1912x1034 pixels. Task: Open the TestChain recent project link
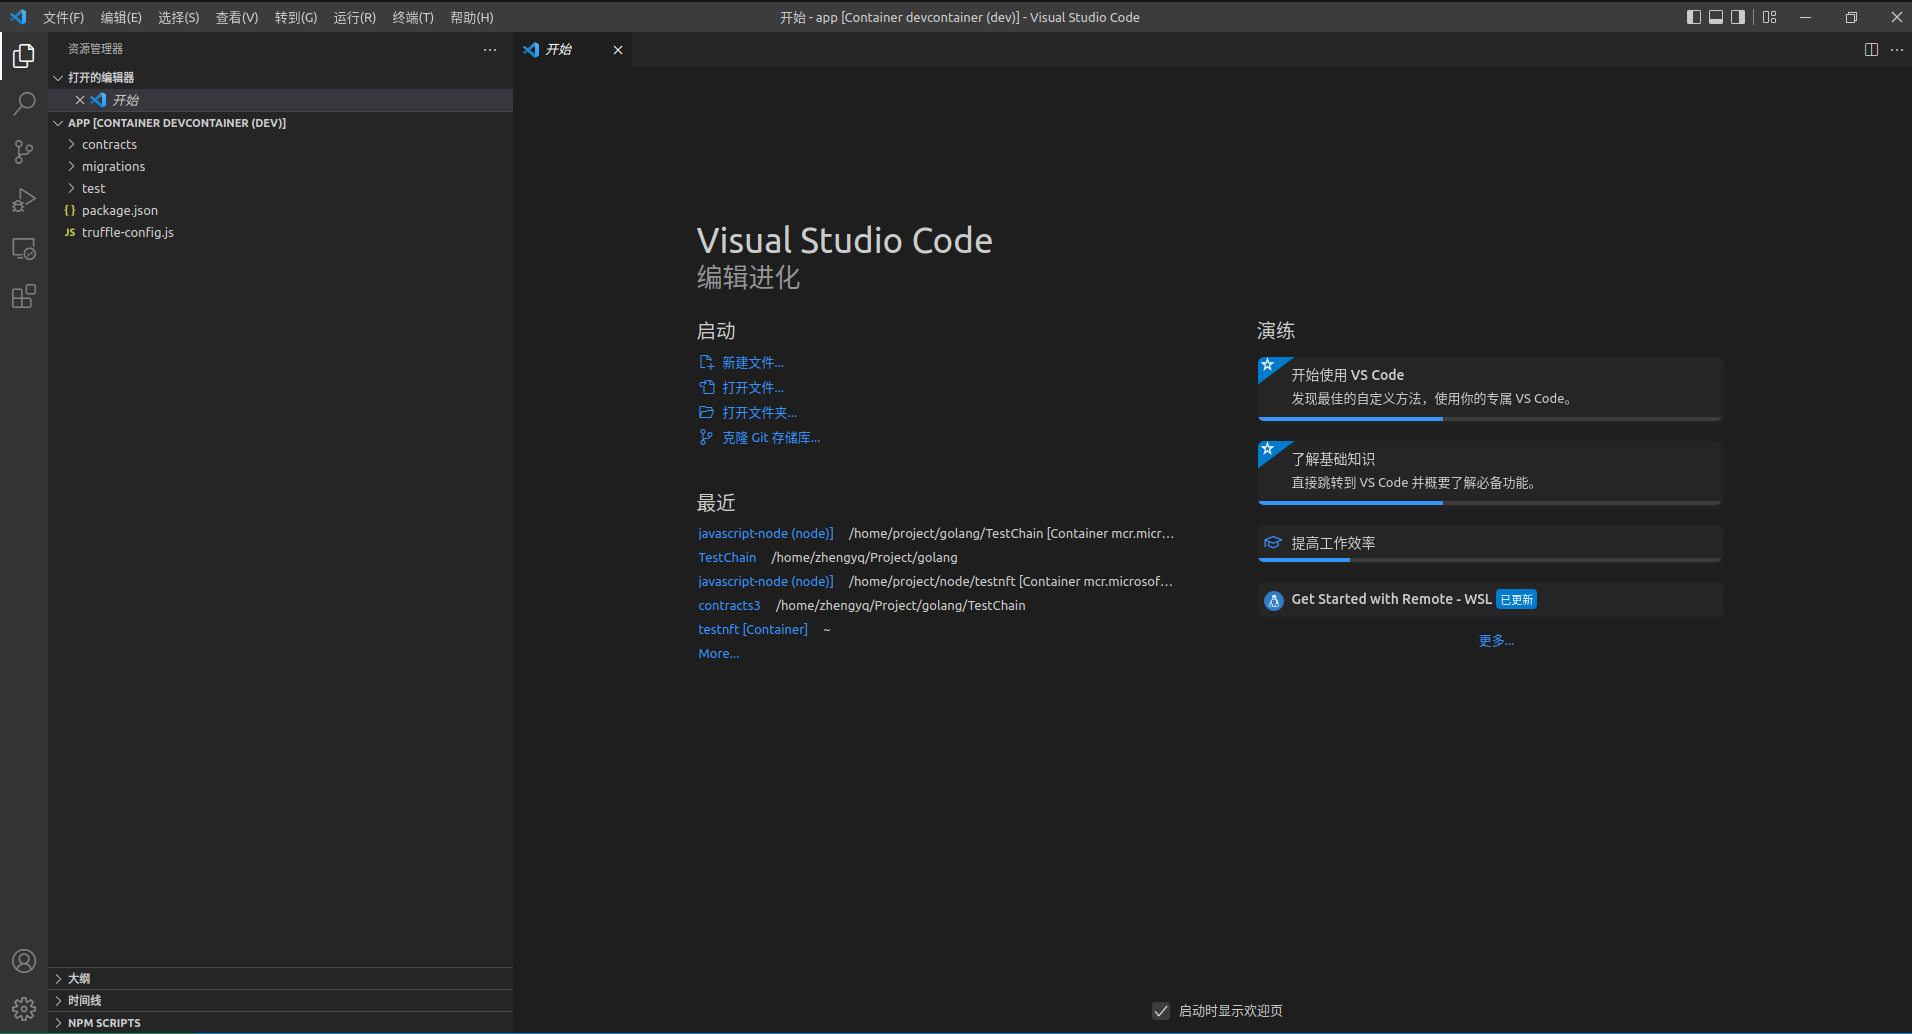[x=727, y=558]
